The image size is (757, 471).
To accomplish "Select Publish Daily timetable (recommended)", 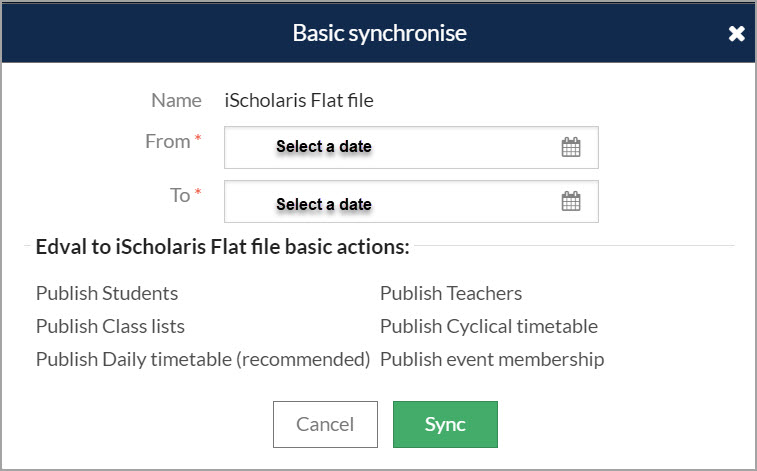I will [x=203, y=359].
